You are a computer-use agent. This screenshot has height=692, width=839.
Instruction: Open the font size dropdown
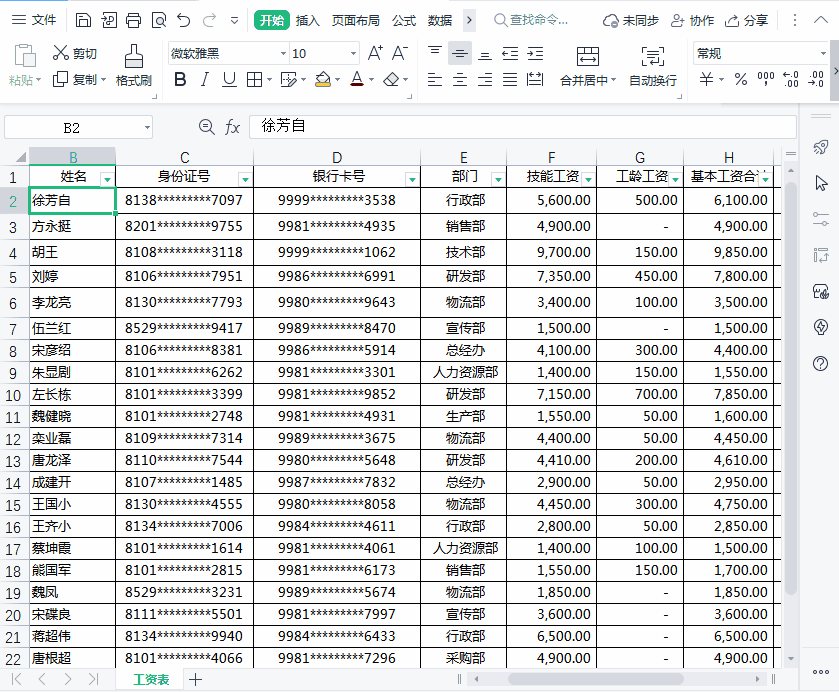tap(353, 54)
